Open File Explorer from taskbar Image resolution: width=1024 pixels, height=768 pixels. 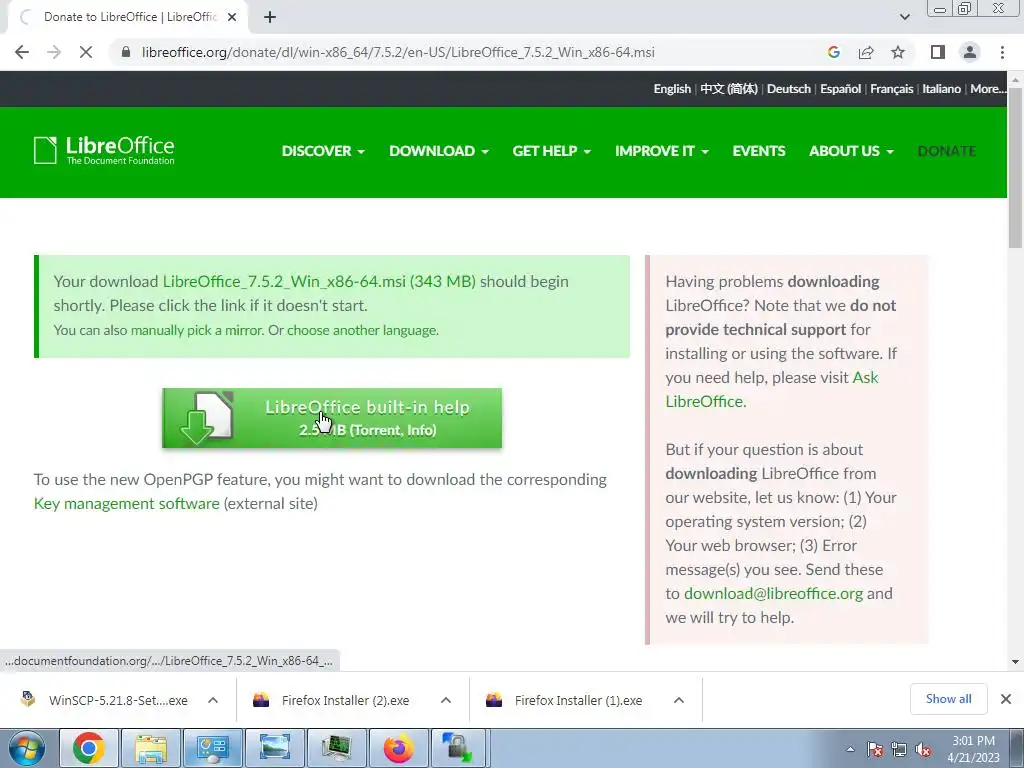coord(150,748)
